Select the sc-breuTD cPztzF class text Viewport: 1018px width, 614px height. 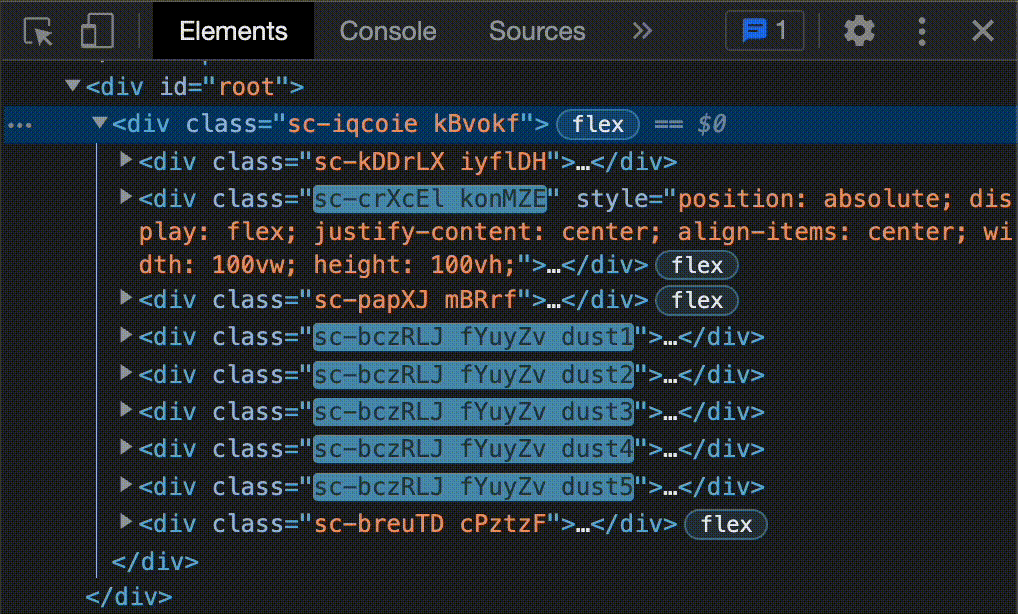(430, 524)
